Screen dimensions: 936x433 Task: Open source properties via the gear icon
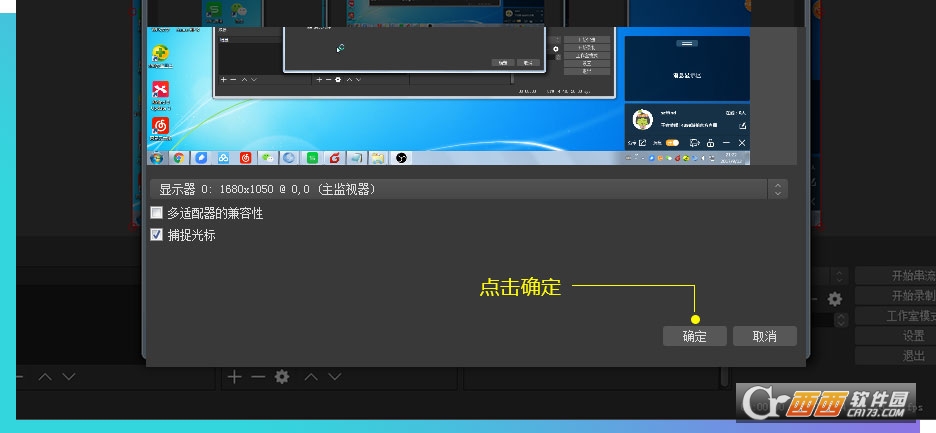tap(282, 377)
